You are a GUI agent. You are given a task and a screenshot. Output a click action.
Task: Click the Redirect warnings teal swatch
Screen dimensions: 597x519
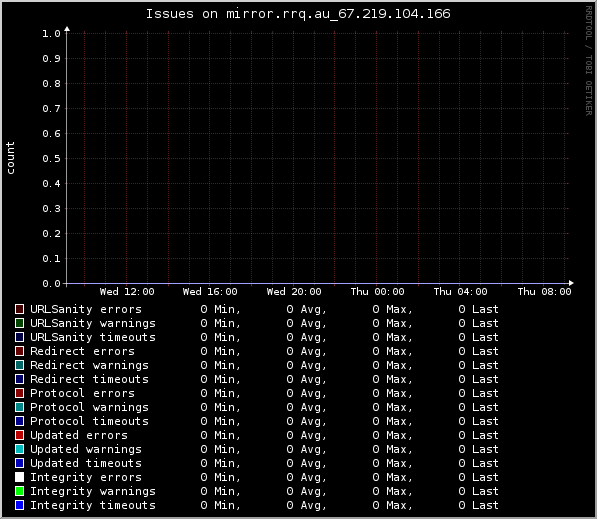point(19,365)
